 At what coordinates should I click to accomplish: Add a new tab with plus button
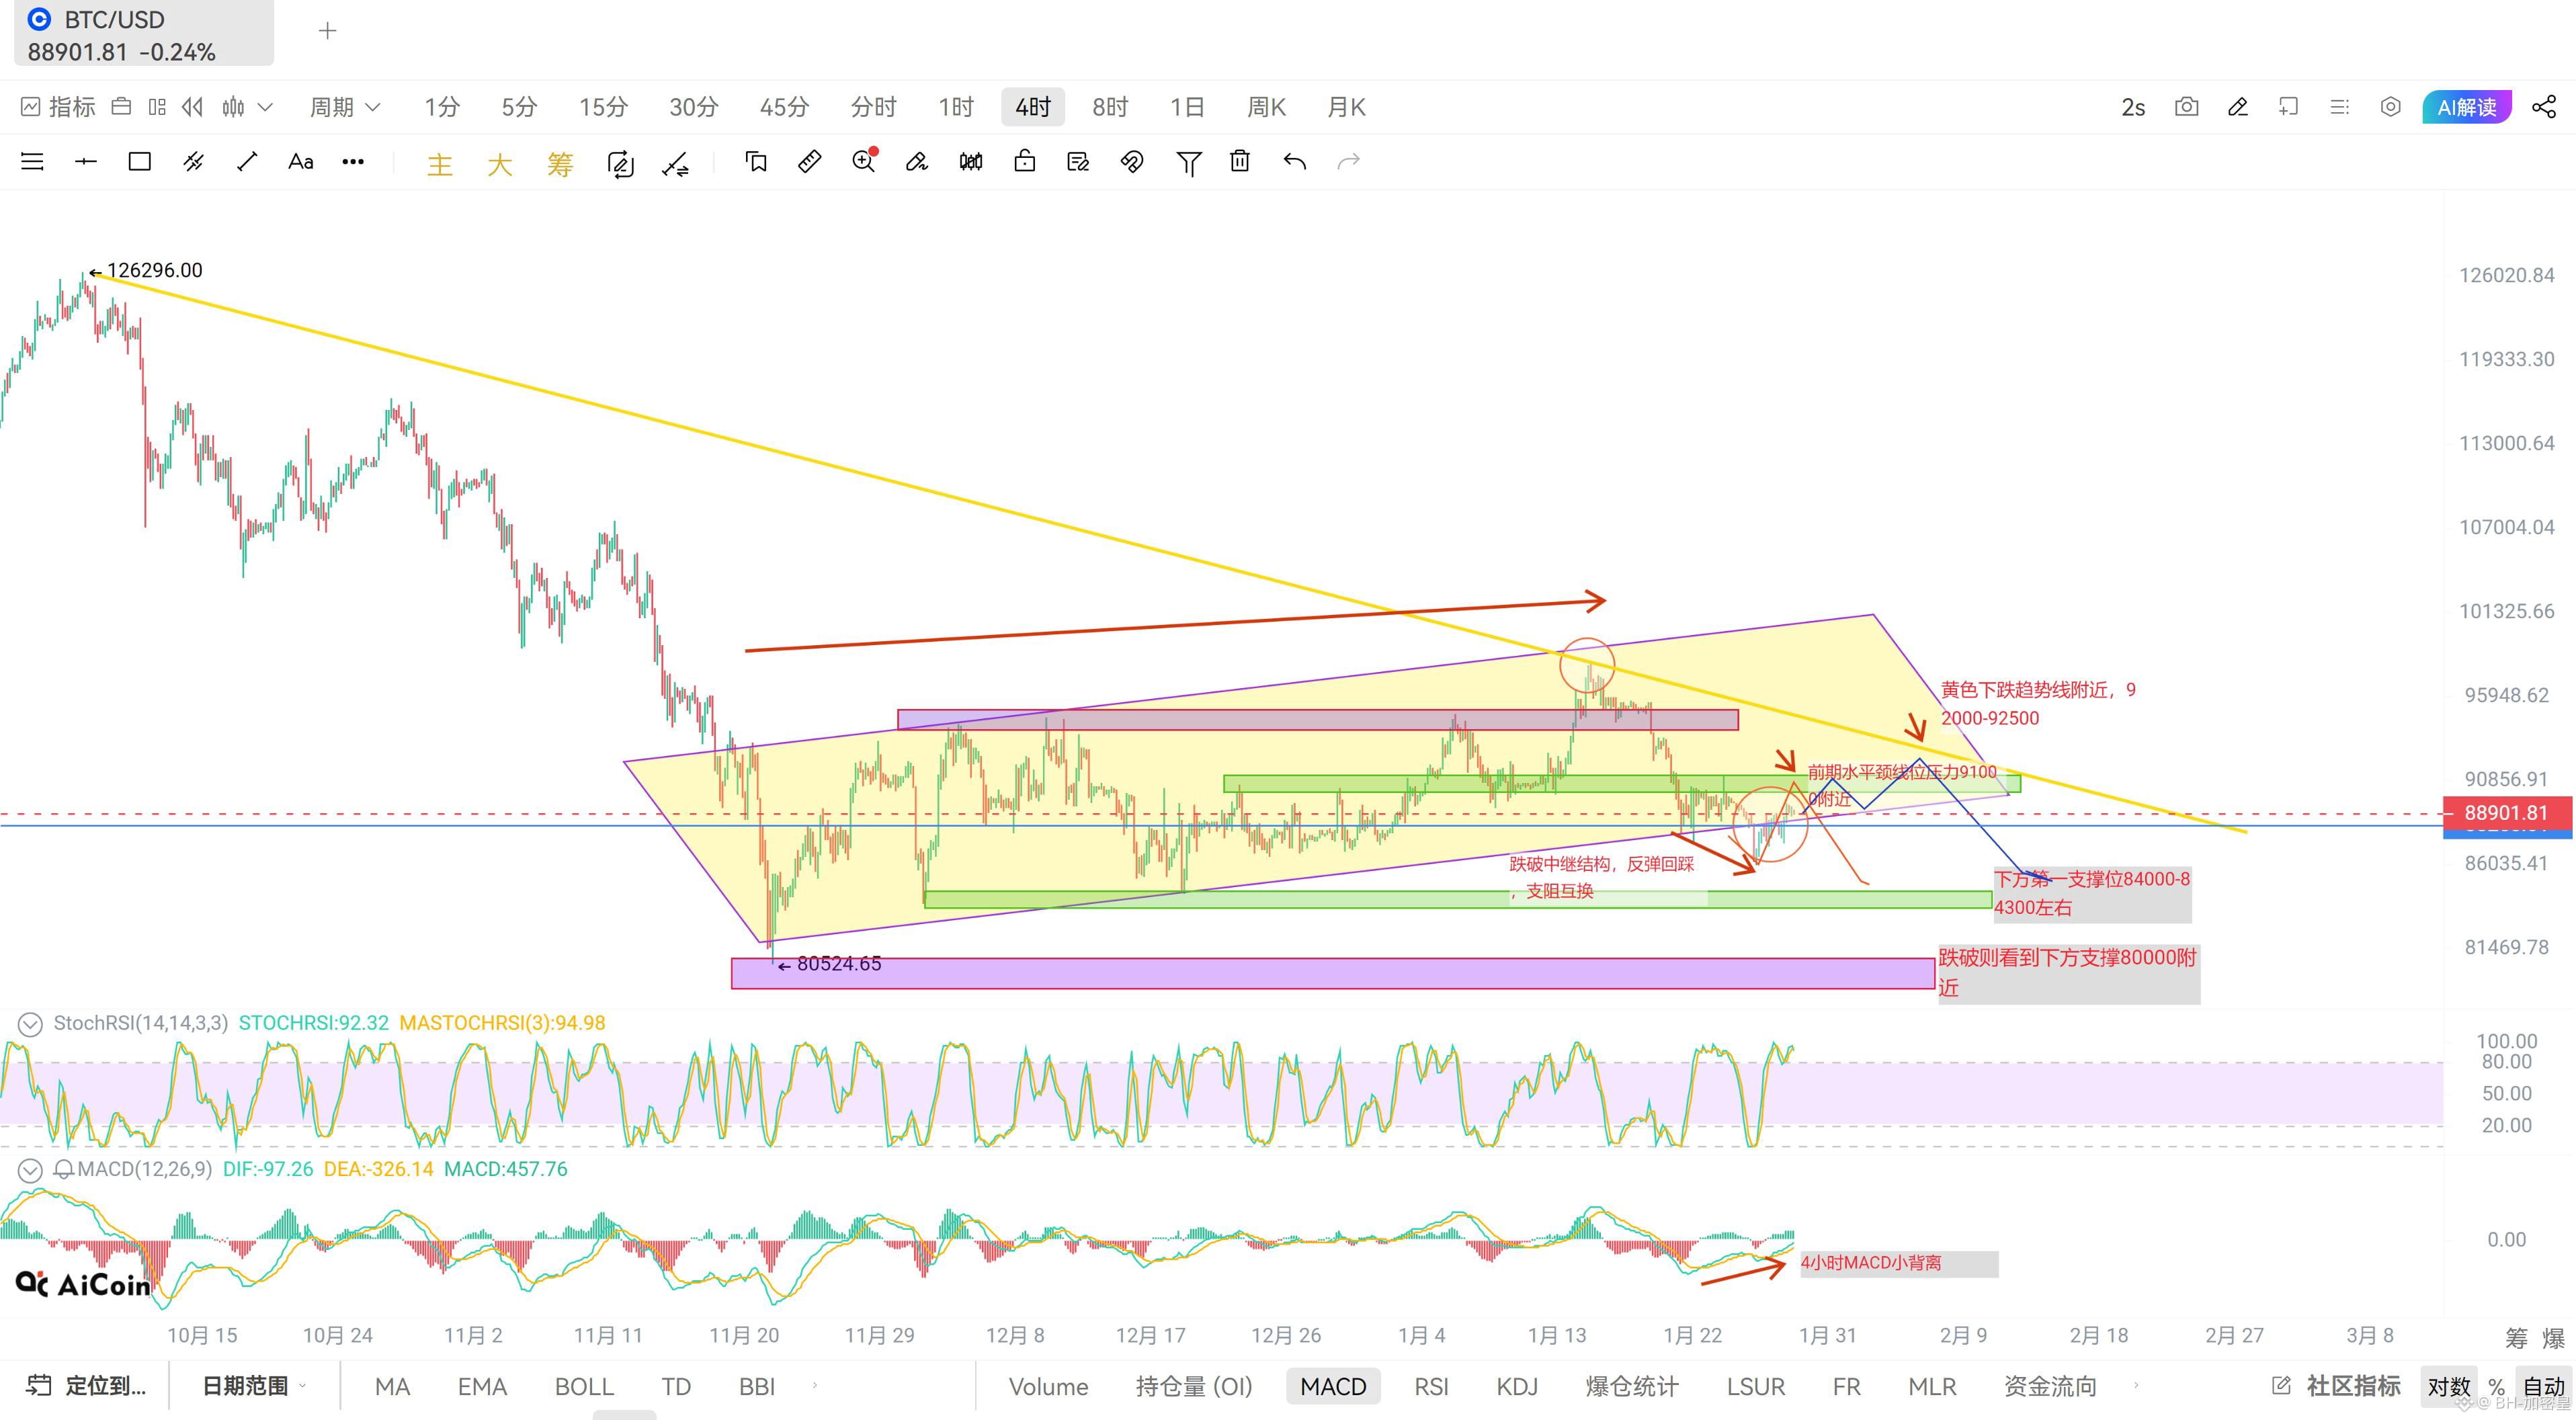(x=327, y=31)
